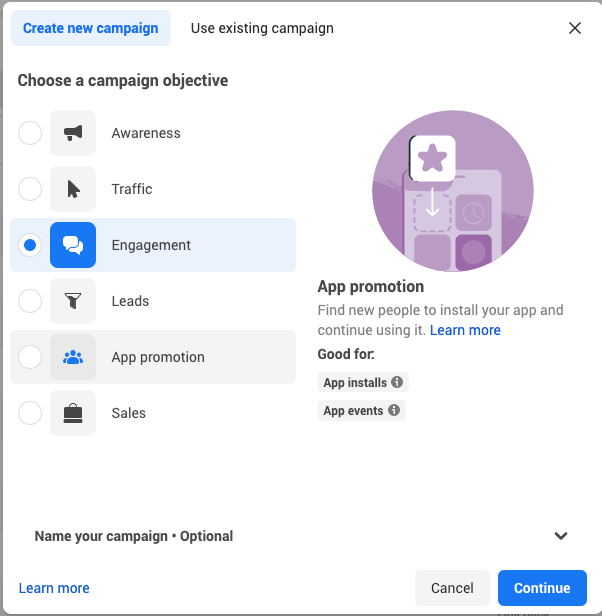The height and width of the screenshot is (616, 602).
Task: Select the Leads radio button
Action: tap(30, 301)
